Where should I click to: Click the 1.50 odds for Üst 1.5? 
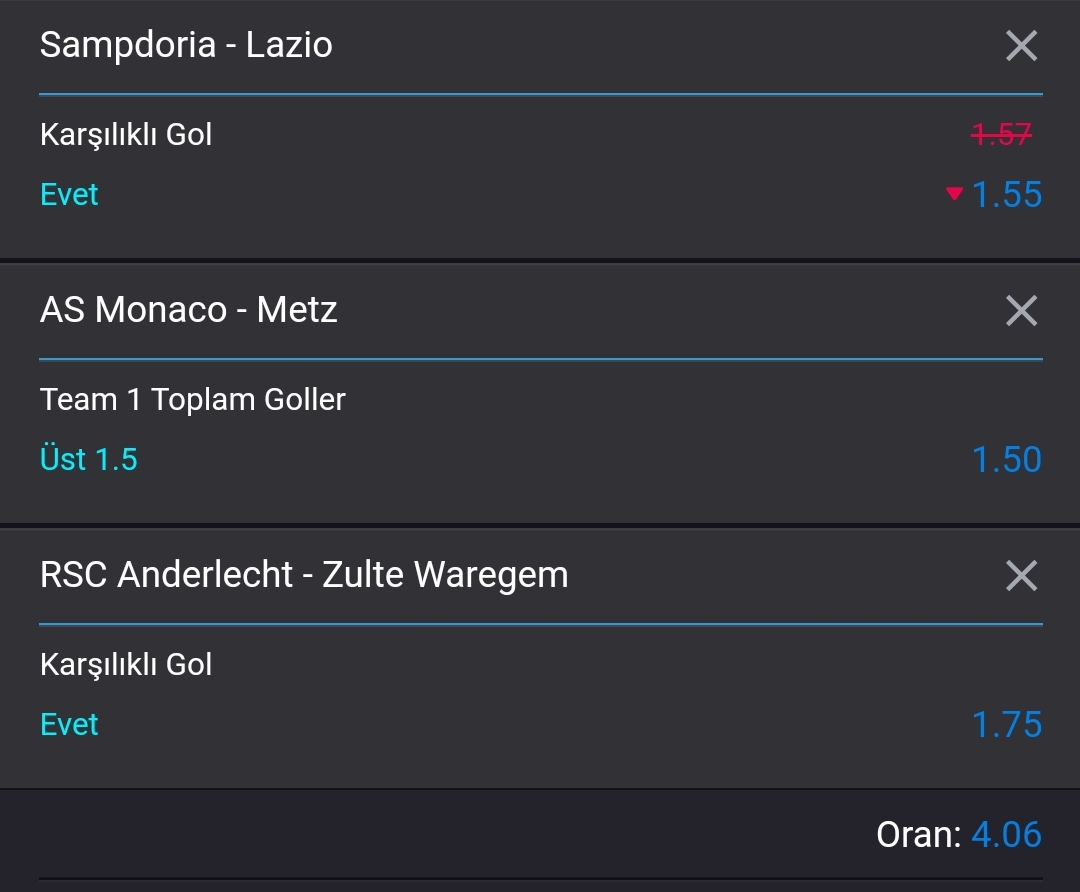(1006, 459)
